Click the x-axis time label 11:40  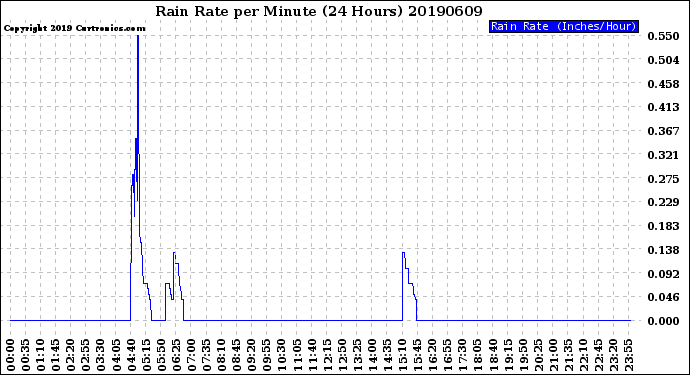pyautogui.click(x=312, y=355)
